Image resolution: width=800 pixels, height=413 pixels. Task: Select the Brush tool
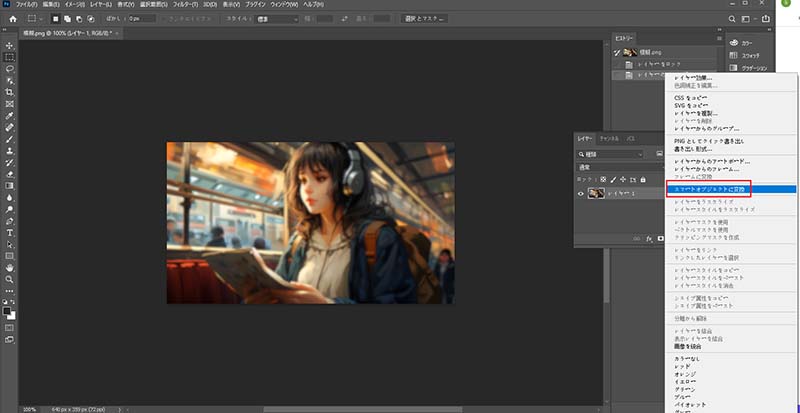click(x=9, y=139)
